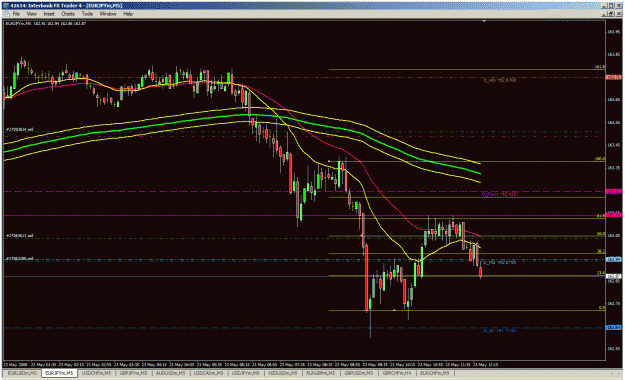Click the current price 162.87 axis tag
This screenshot has width=625, height=380.
pyautogui.click(x=613, y=276)
